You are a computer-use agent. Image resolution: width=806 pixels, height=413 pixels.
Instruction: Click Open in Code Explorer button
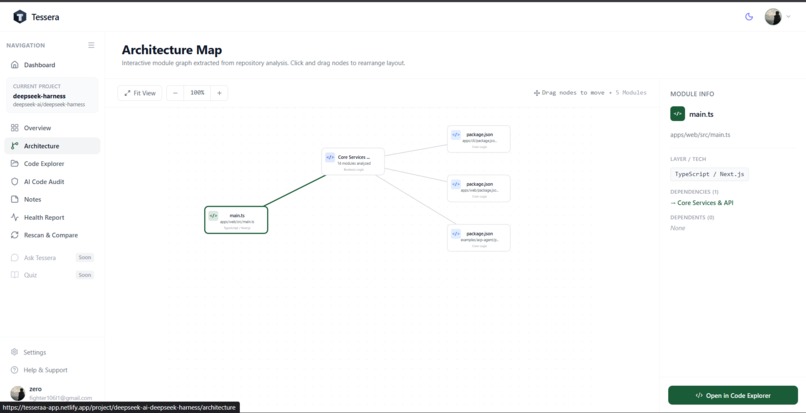tap(733, 396)
